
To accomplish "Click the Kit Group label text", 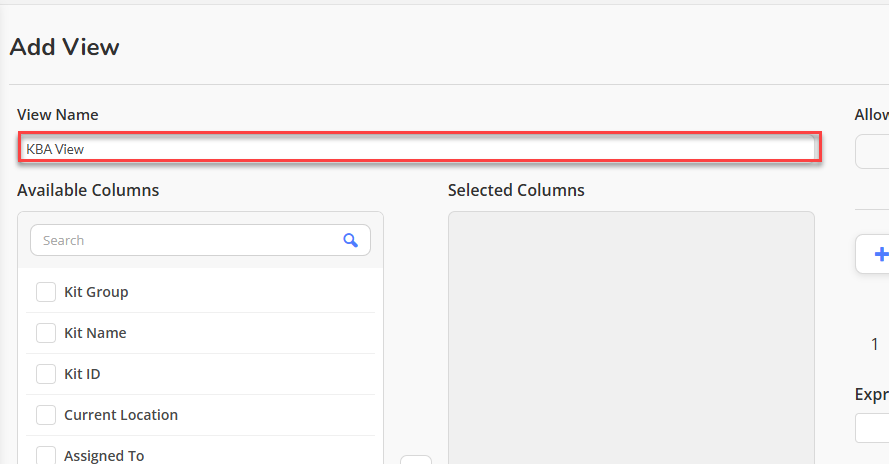I will pos(96,292).
